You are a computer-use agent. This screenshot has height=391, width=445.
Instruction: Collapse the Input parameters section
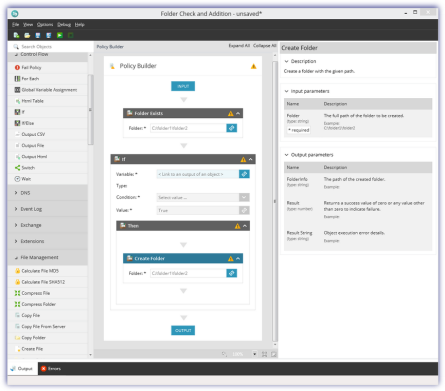pos(286,91)
